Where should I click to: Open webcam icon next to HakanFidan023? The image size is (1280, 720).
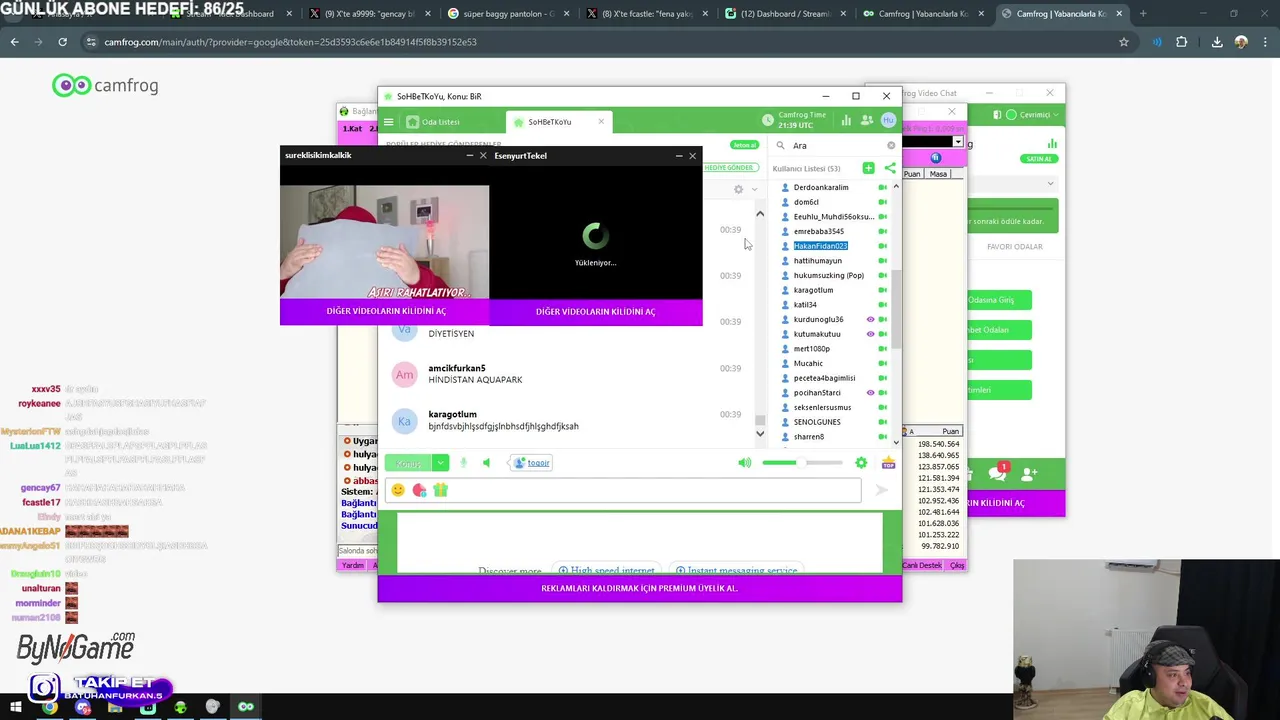(883, 246)
